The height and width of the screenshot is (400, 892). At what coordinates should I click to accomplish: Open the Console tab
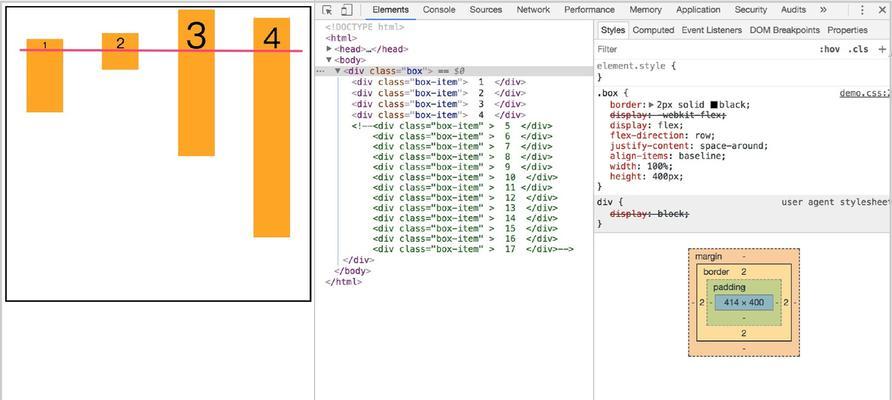pyautogui.click(x=439, y=10)
